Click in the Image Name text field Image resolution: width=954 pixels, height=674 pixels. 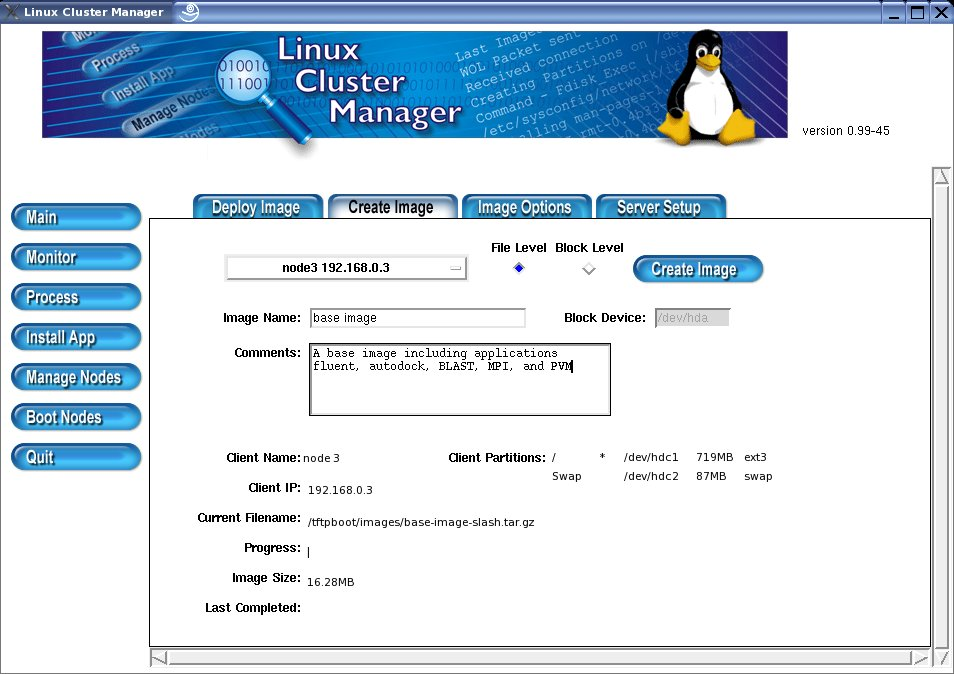[417, 318]
